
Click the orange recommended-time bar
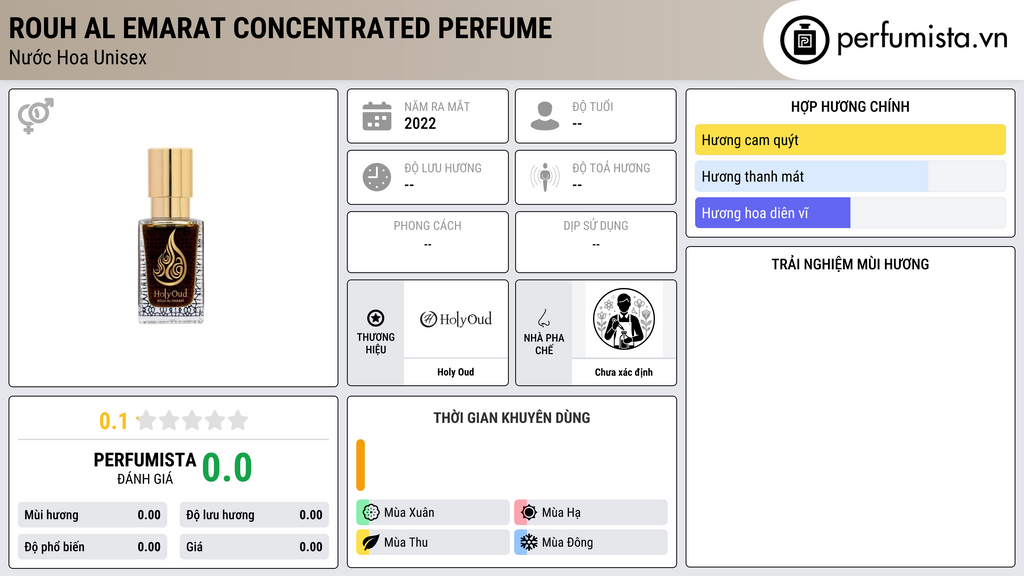point(360,465)
